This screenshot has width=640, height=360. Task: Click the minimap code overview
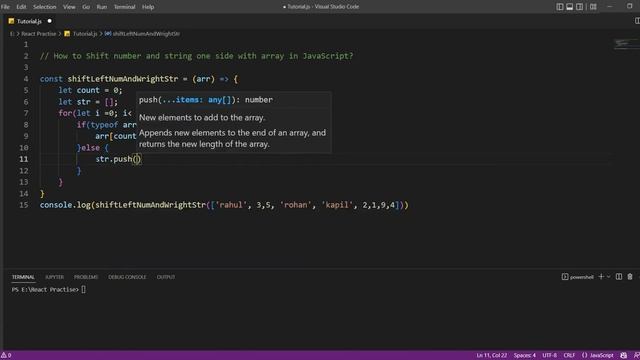coord(626,43)
